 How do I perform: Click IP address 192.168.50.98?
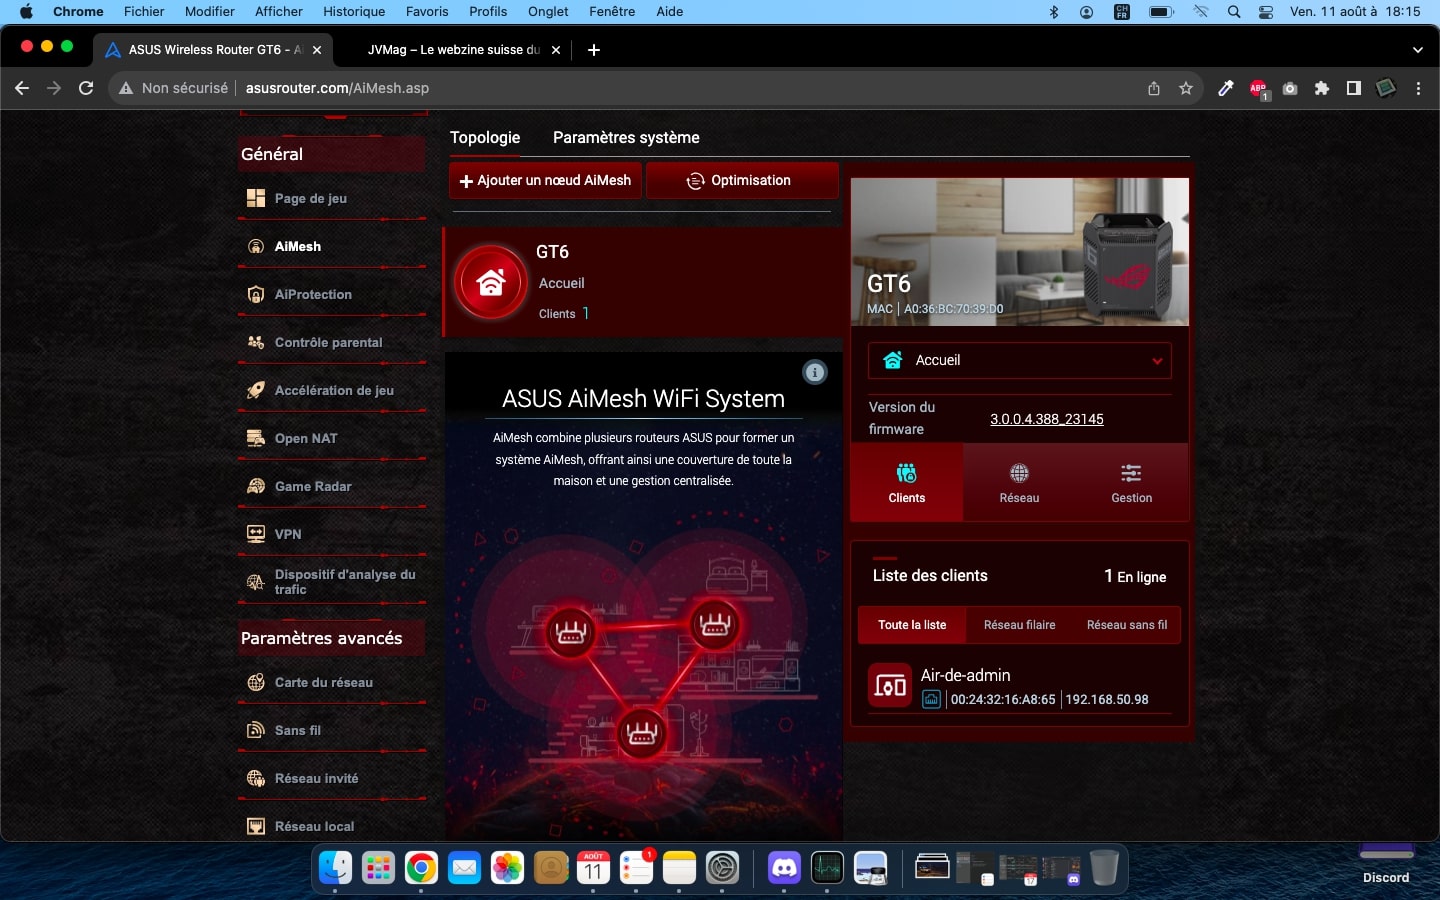(x=1107, y=699)
